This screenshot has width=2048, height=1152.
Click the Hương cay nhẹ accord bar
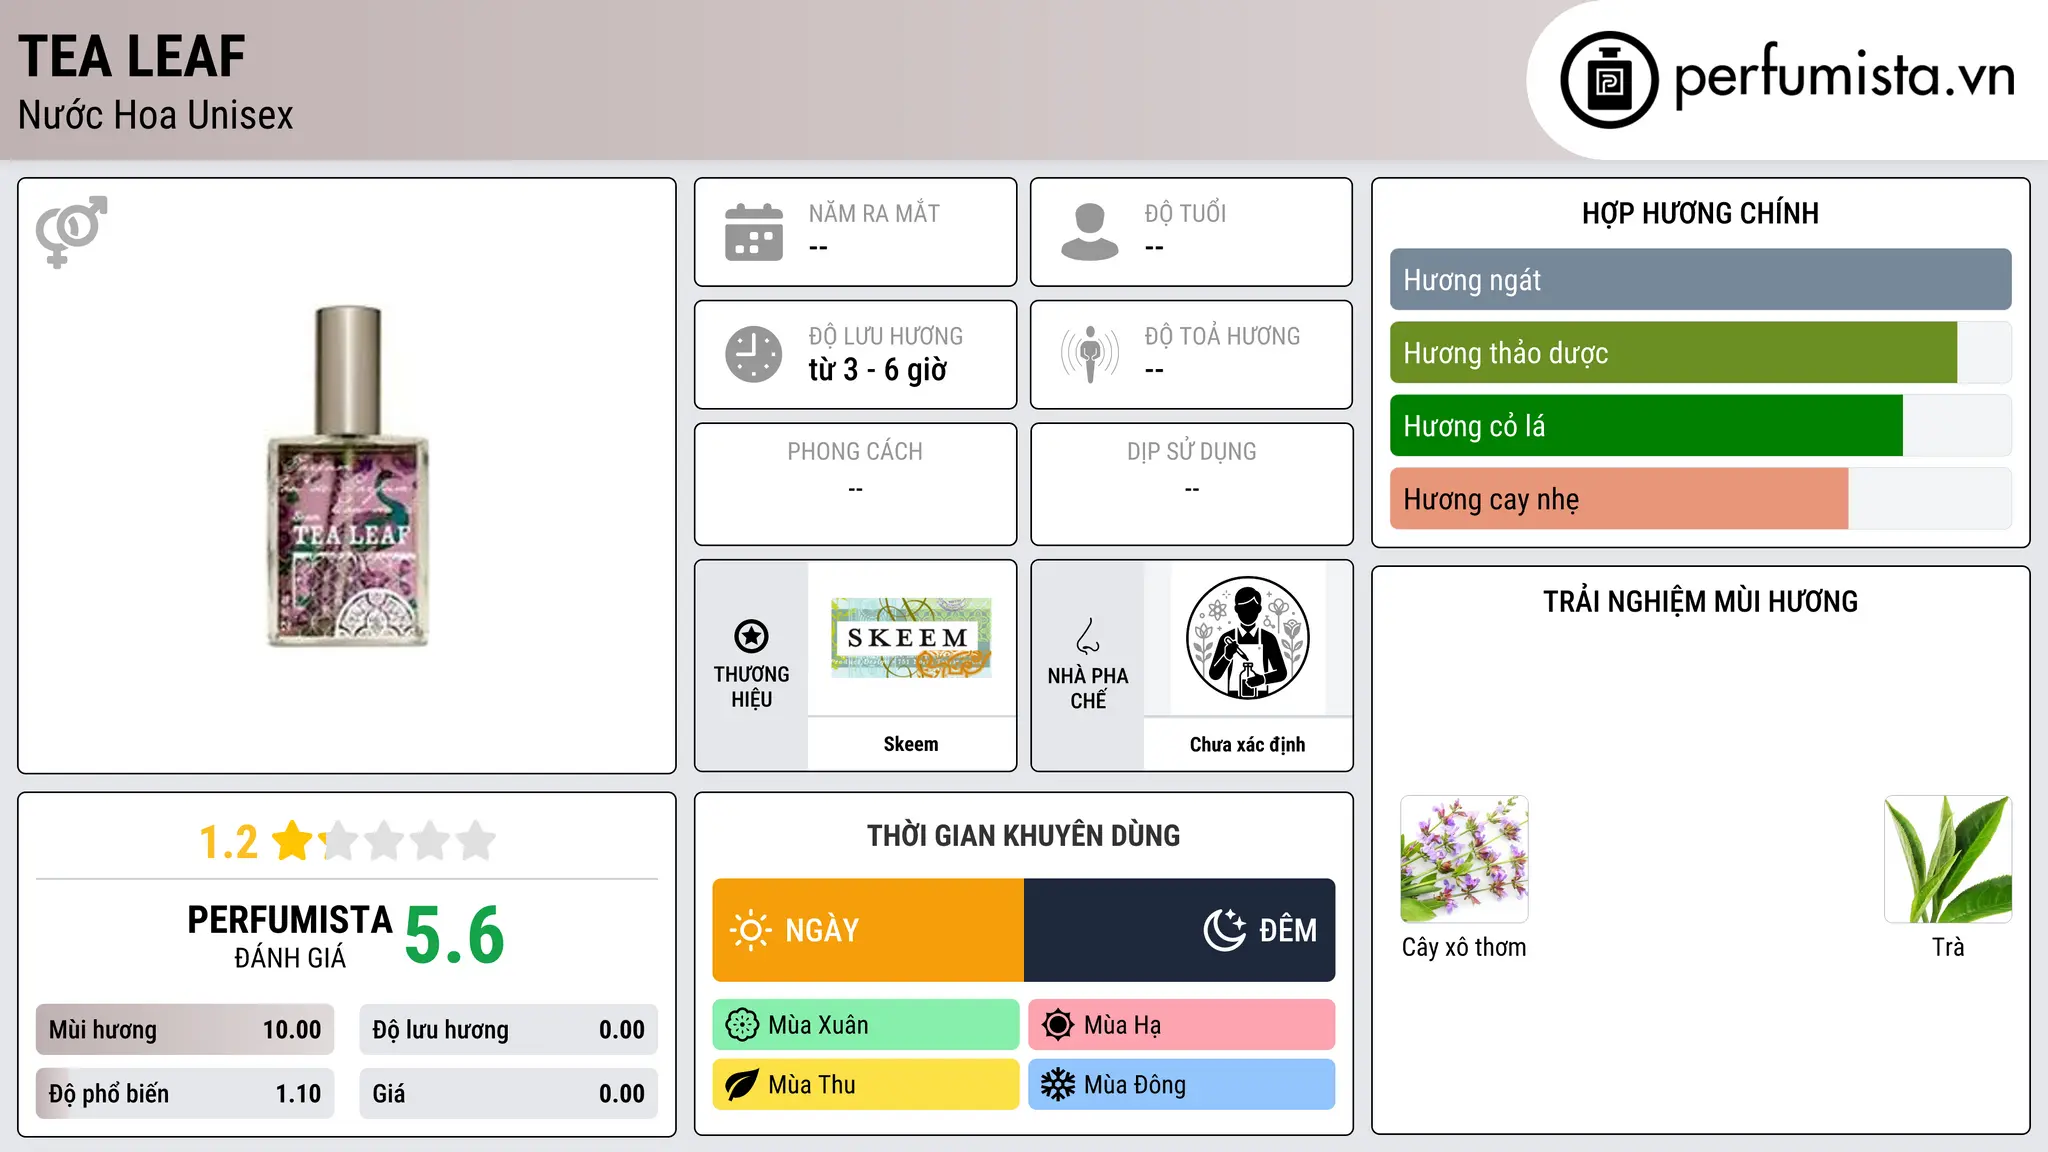1700,499
